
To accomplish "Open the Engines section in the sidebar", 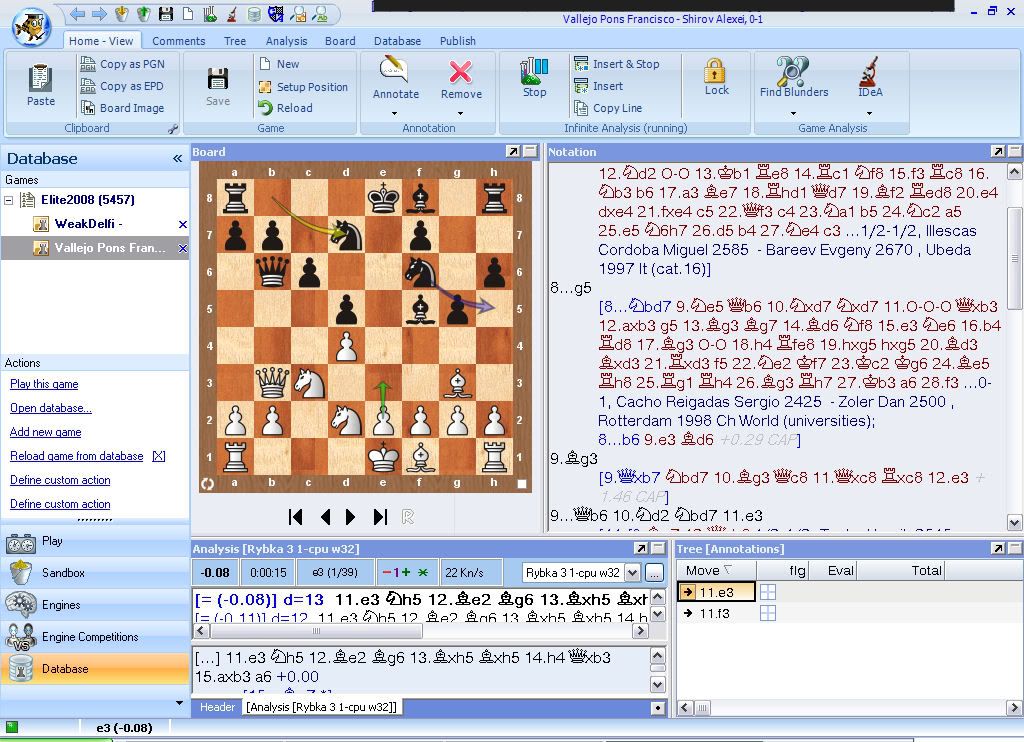I will pyautogui.click(x=95, y=605).
